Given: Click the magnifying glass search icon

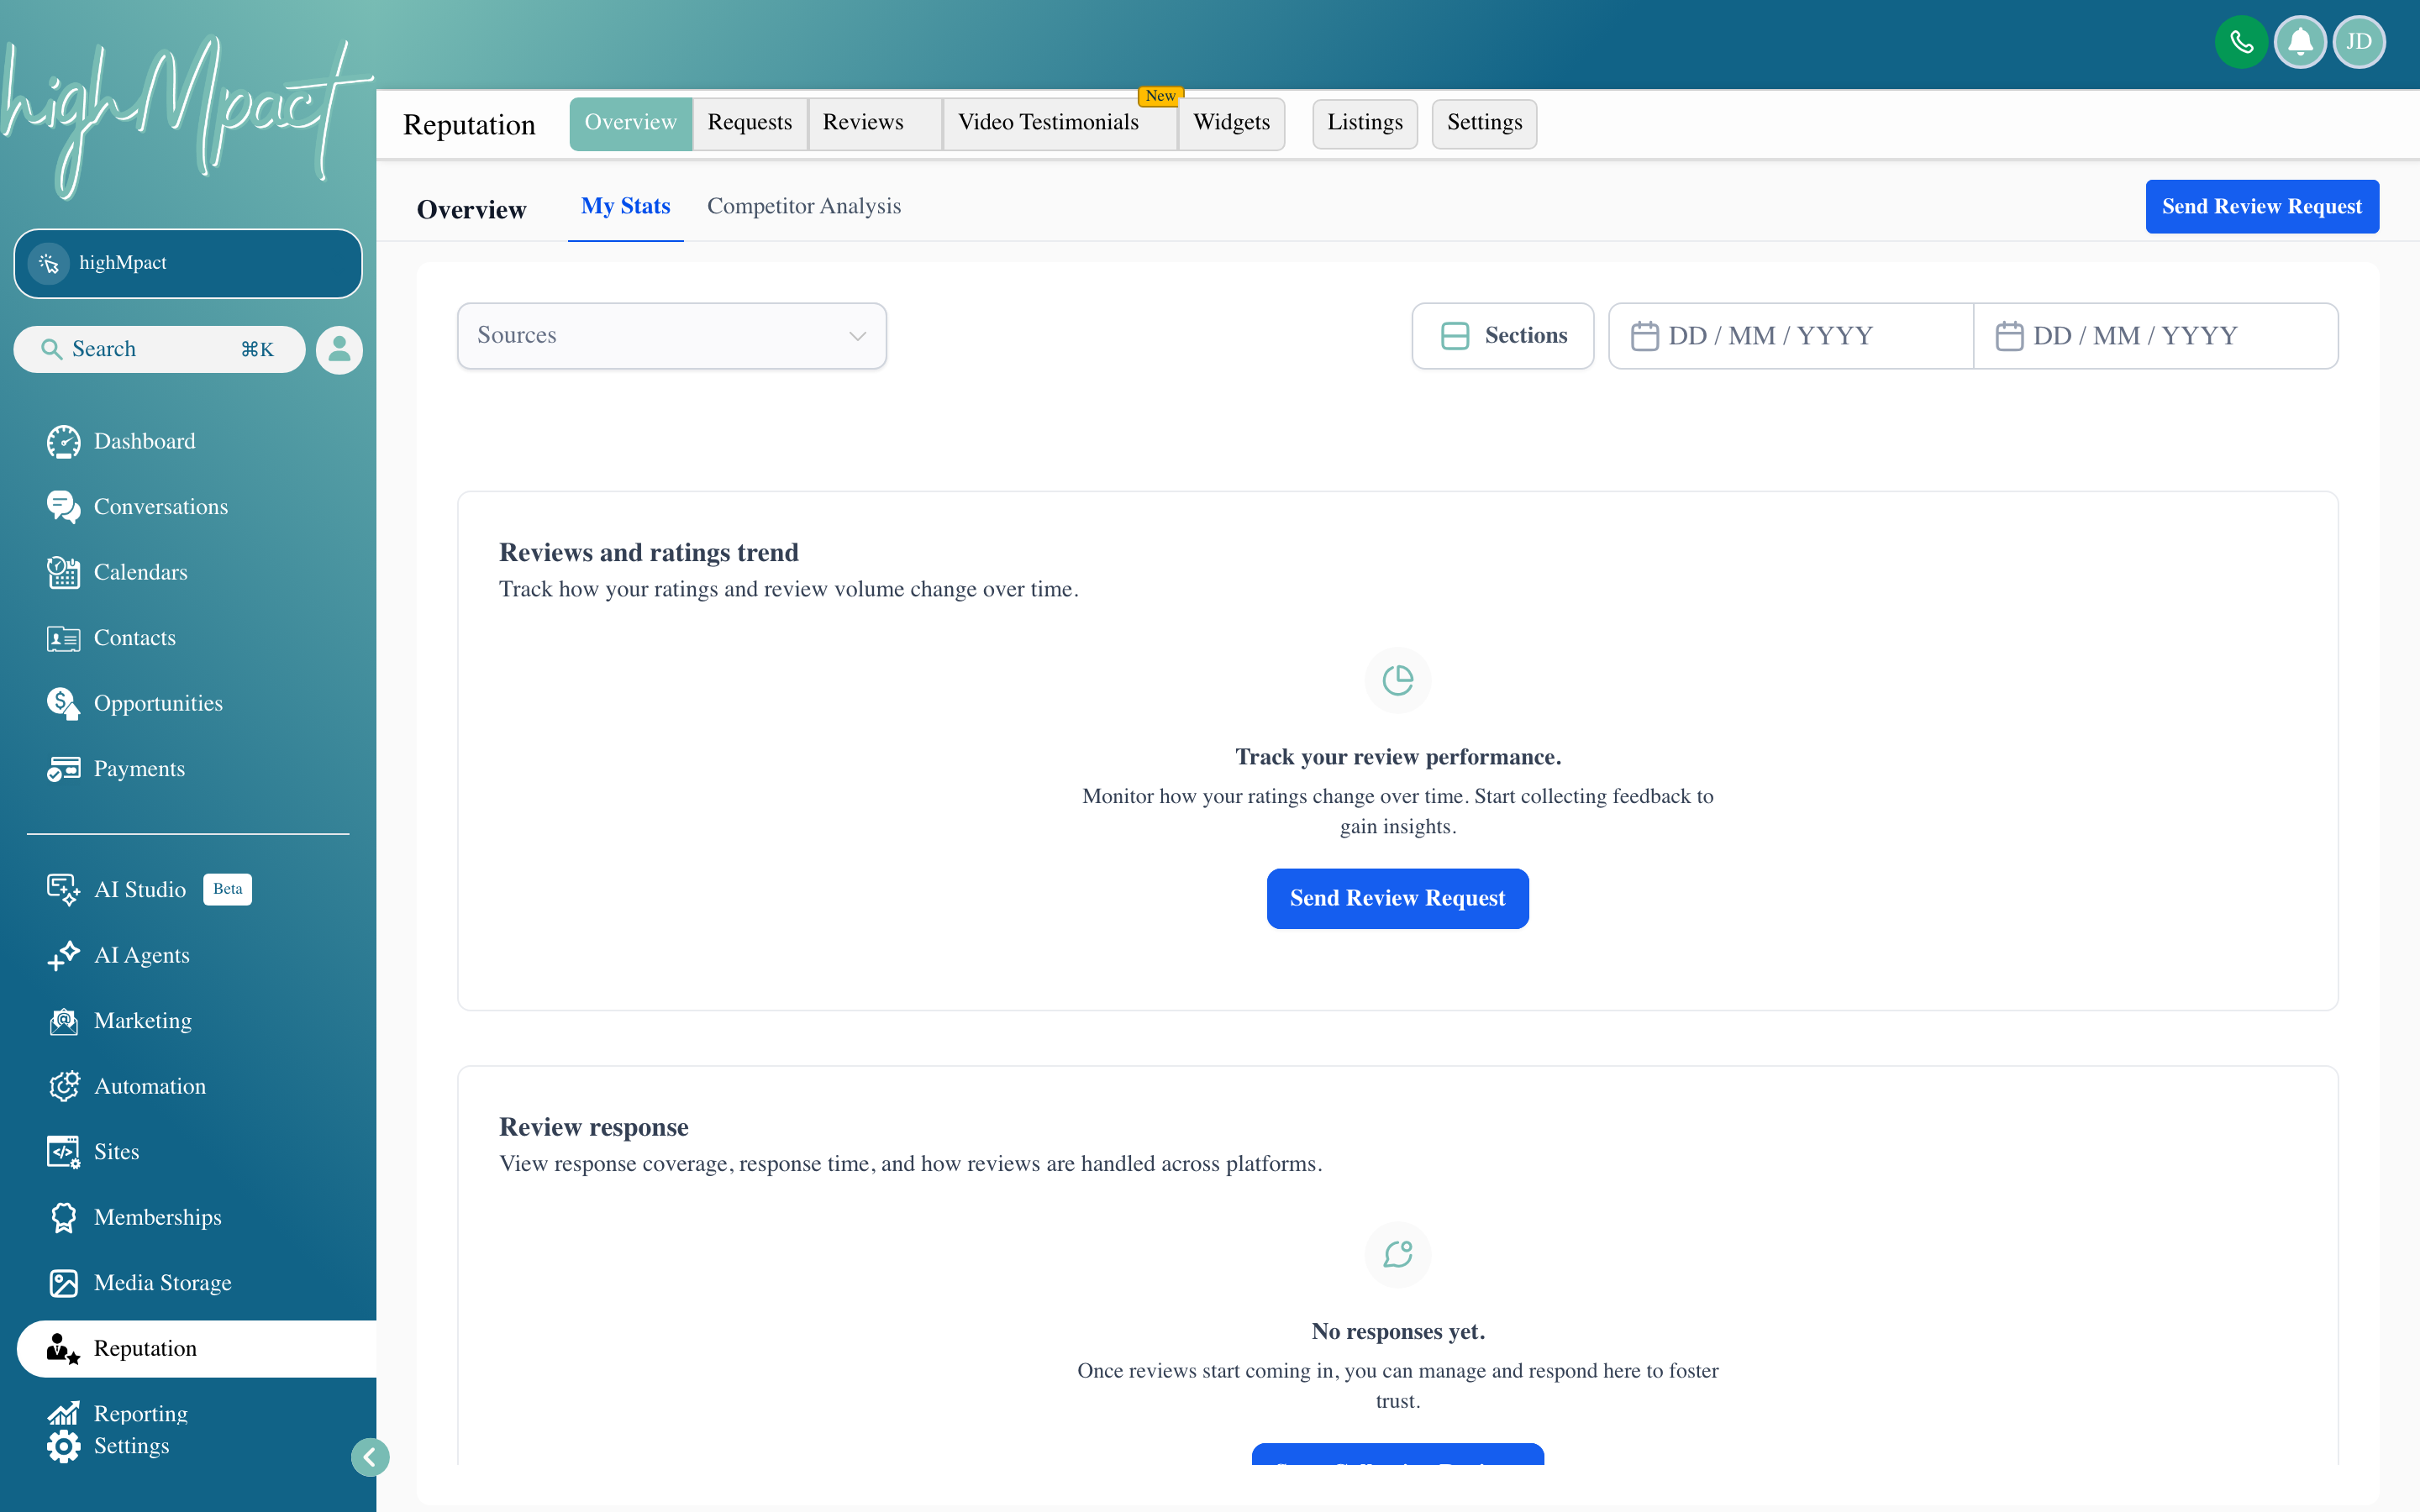Looking at the screenshot, I should (x=50, y=349).
